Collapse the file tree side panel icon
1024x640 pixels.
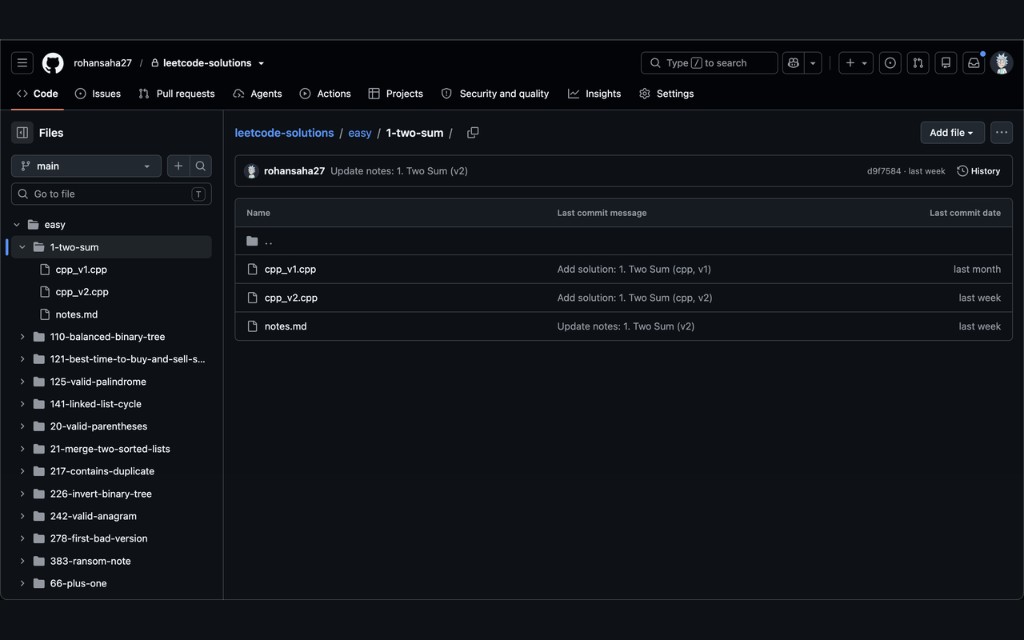(22, 133)
